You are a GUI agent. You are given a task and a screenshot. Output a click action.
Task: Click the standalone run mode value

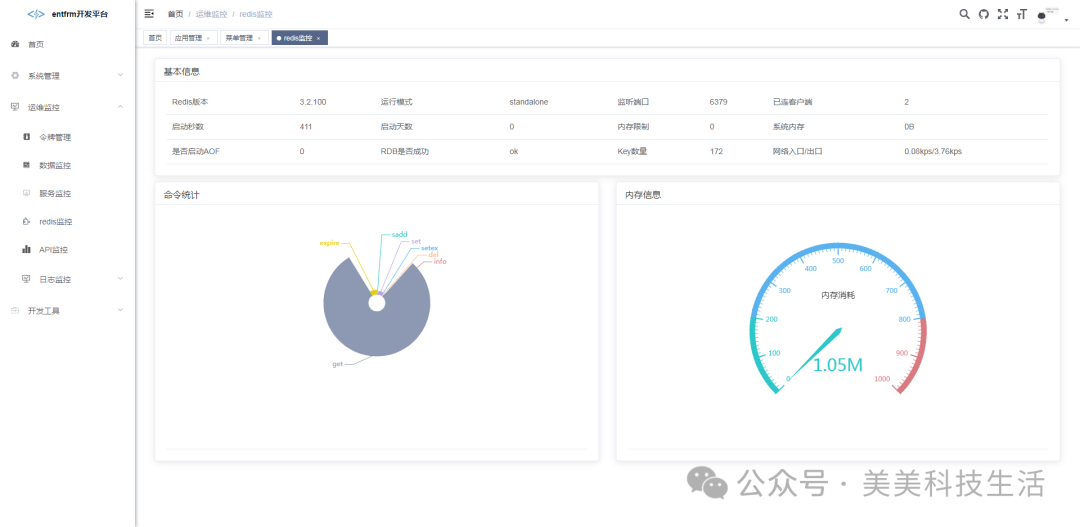tap(529, 102)
